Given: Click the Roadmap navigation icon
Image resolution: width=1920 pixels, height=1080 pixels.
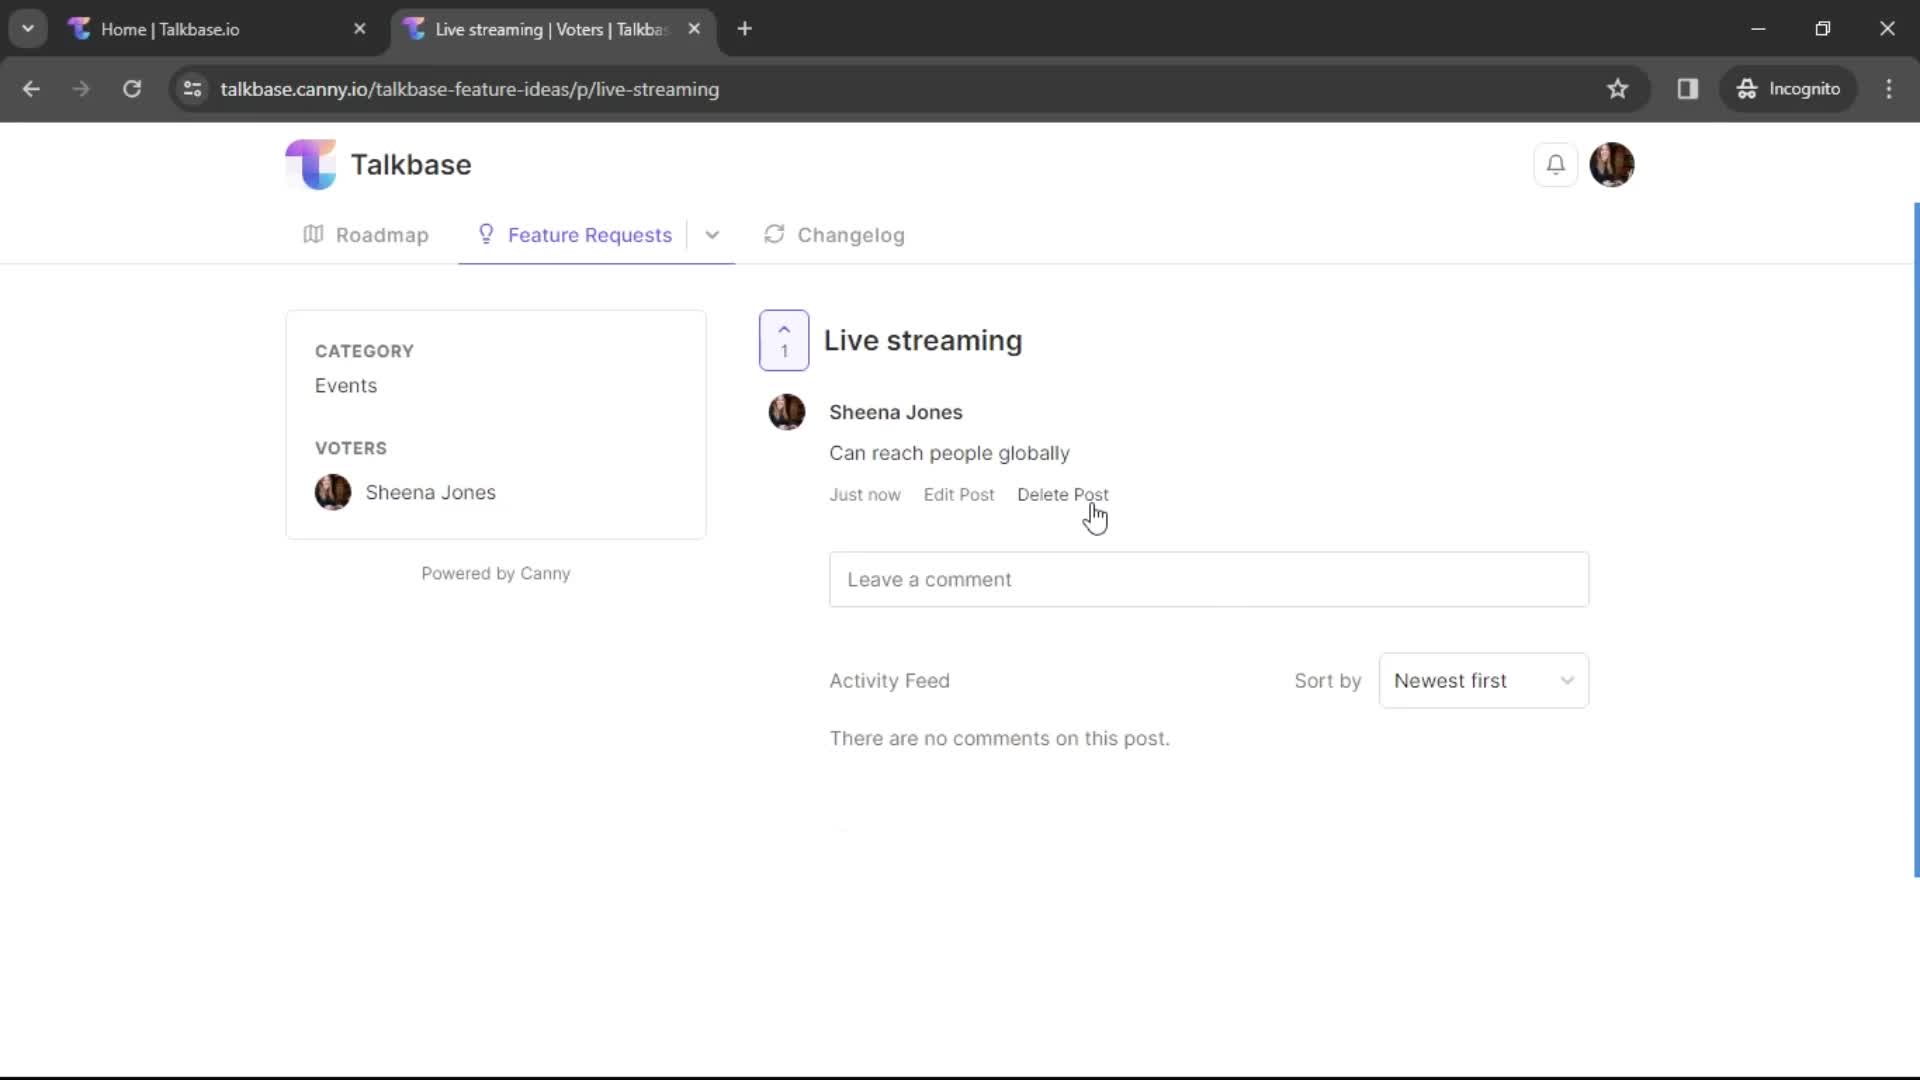Looking at the screenshot, I should click(x=313, y=235).
